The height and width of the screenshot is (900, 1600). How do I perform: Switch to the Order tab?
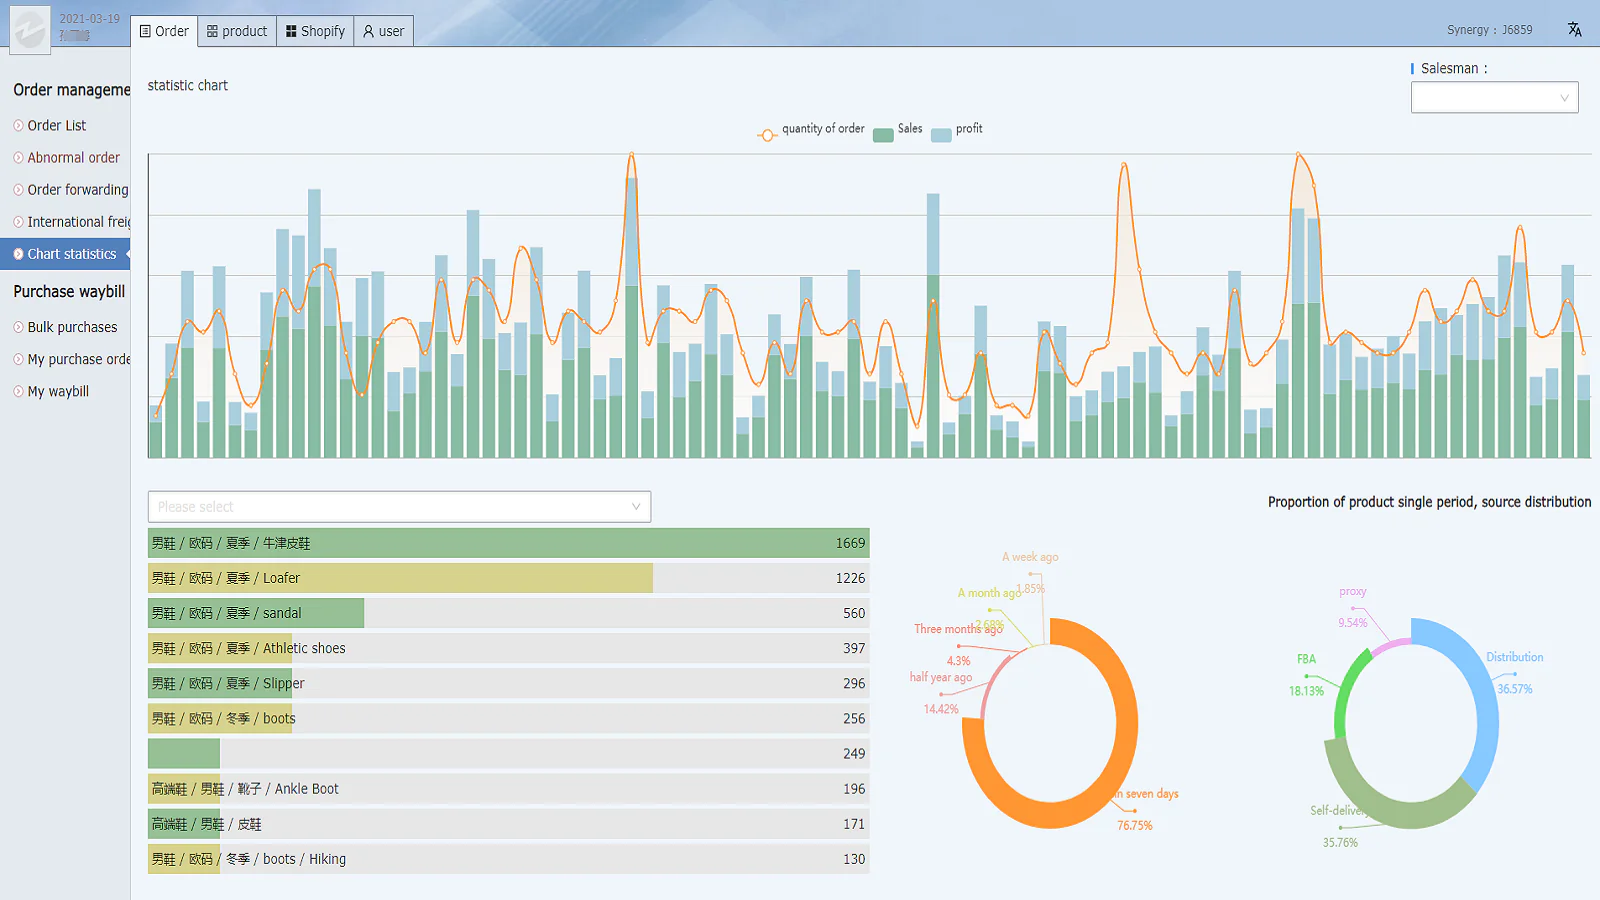coord(164,32)
